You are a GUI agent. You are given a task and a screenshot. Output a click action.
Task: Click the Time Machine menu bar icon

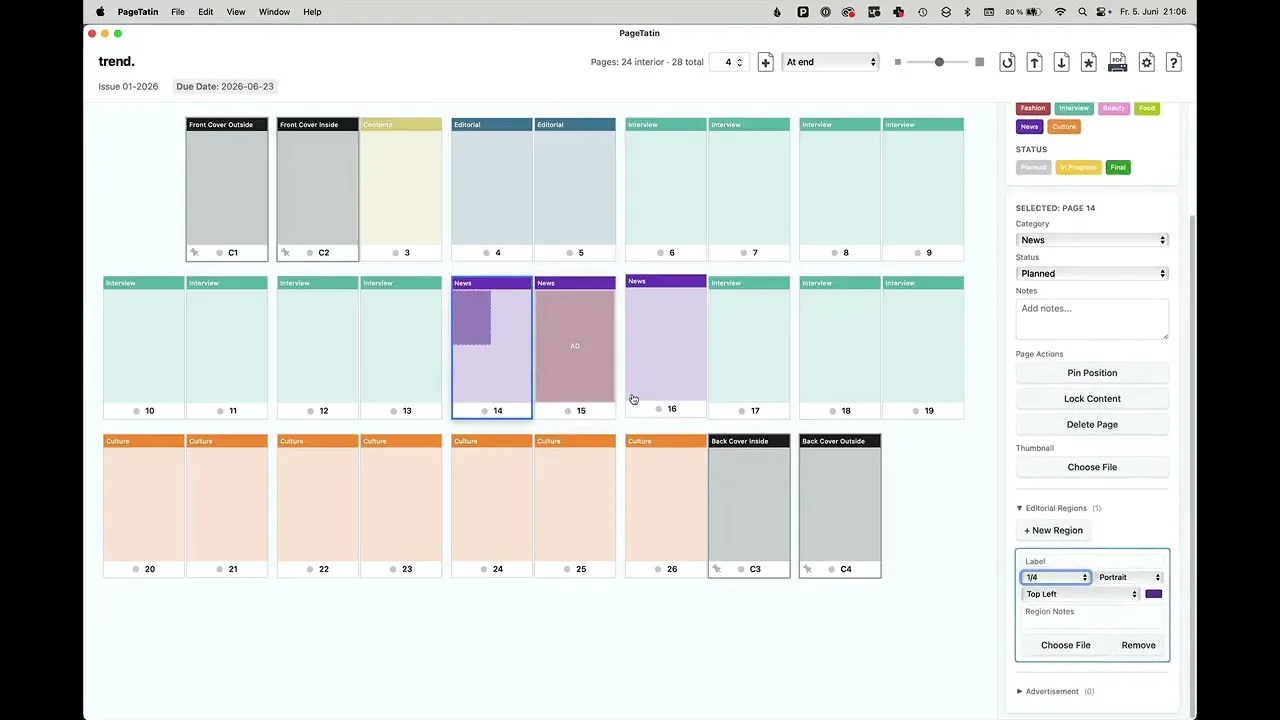click(x=922, y=12)
